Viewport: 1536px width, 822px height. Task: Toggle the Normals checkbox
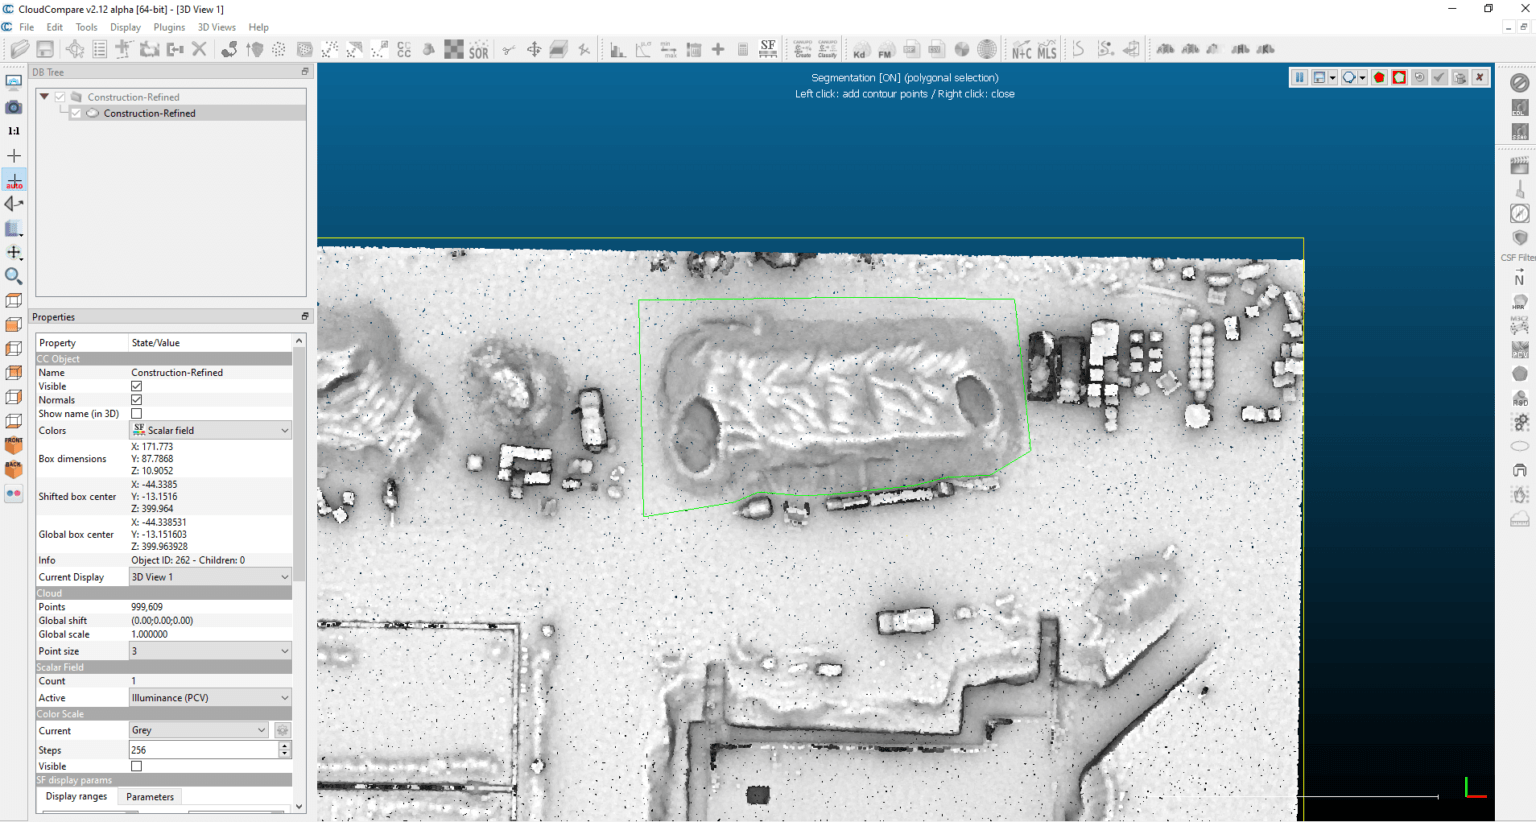click(137, 400)
